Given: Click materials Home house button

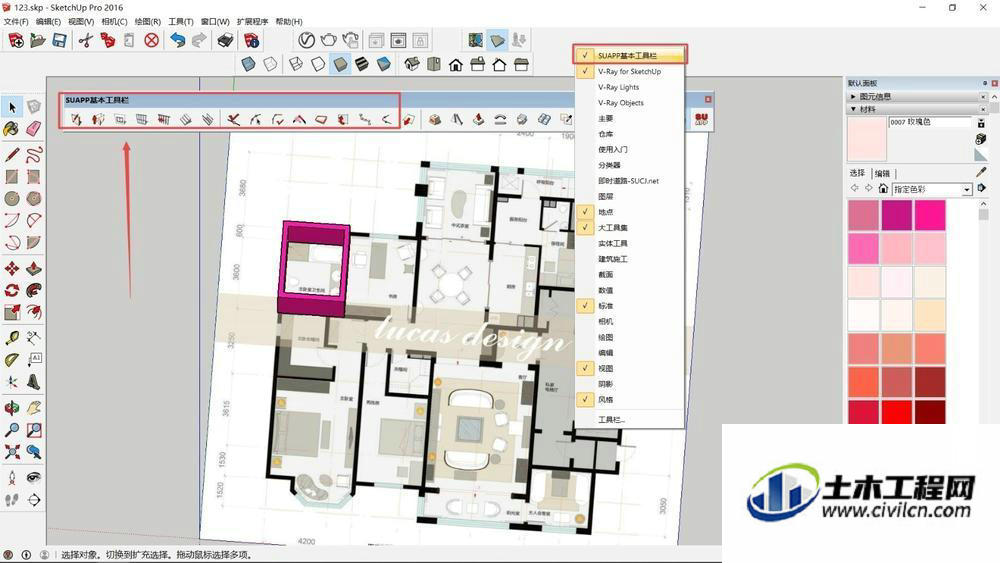Looking at the screenshot, I should [x=883, y=189].
